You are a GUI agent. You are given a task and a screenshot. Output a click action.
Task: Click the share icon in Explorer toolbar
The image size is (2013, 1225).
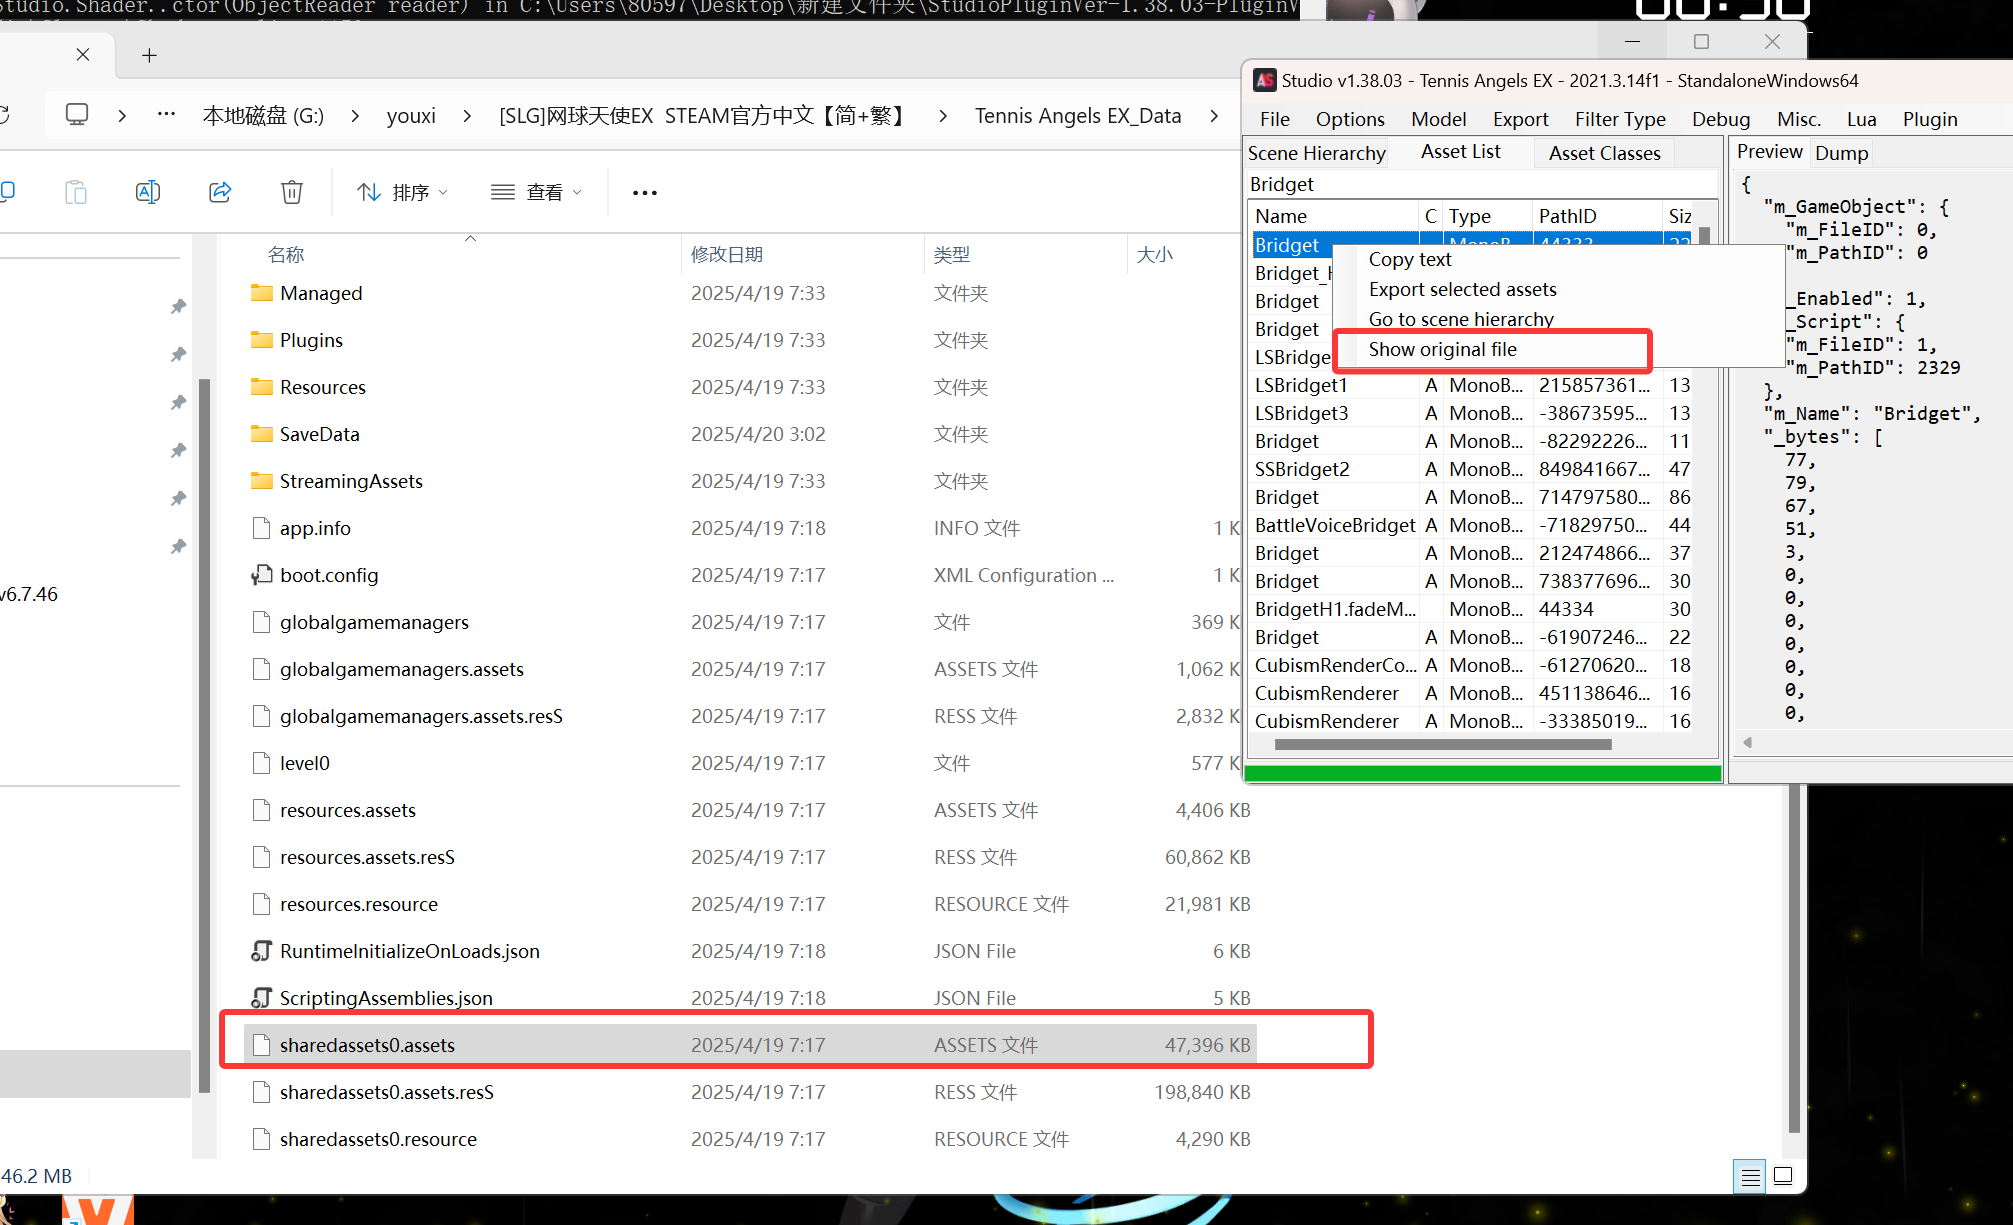point(220,192)
